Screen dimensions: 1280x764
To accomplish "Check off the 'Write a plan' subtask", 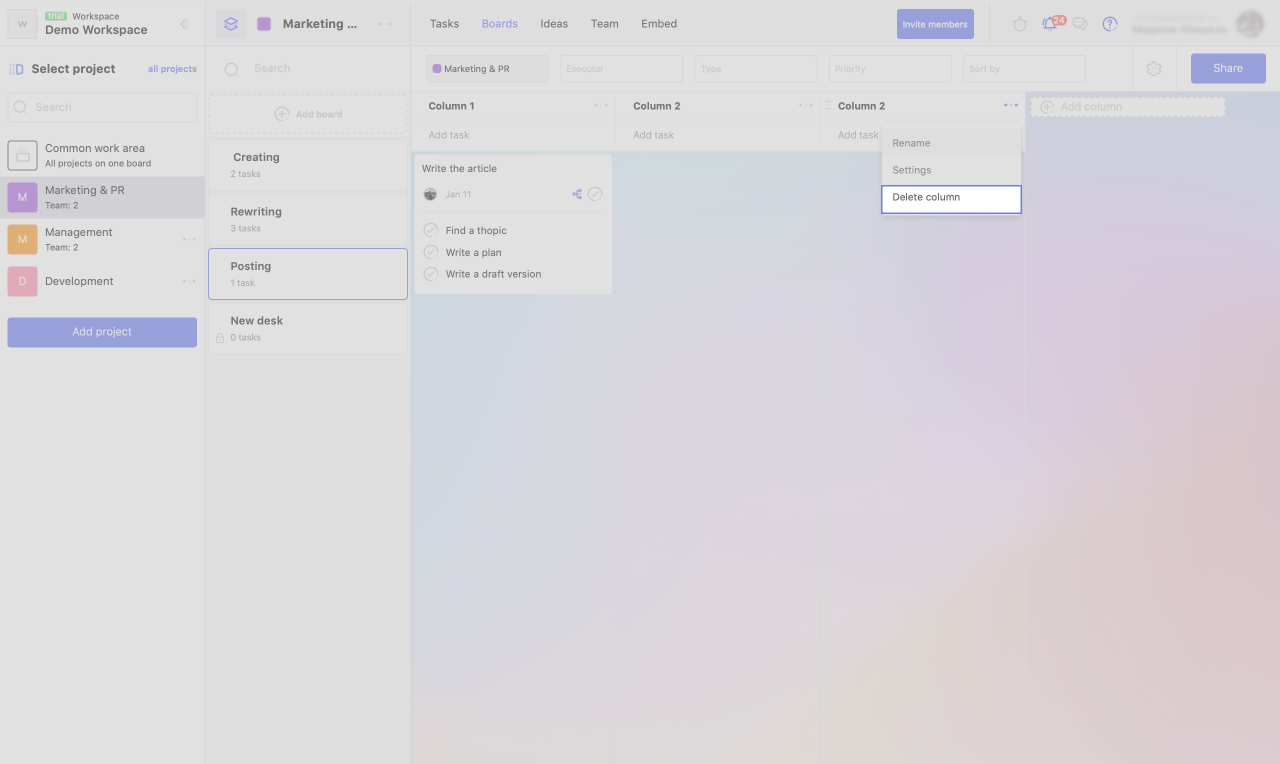I will 431,252.
